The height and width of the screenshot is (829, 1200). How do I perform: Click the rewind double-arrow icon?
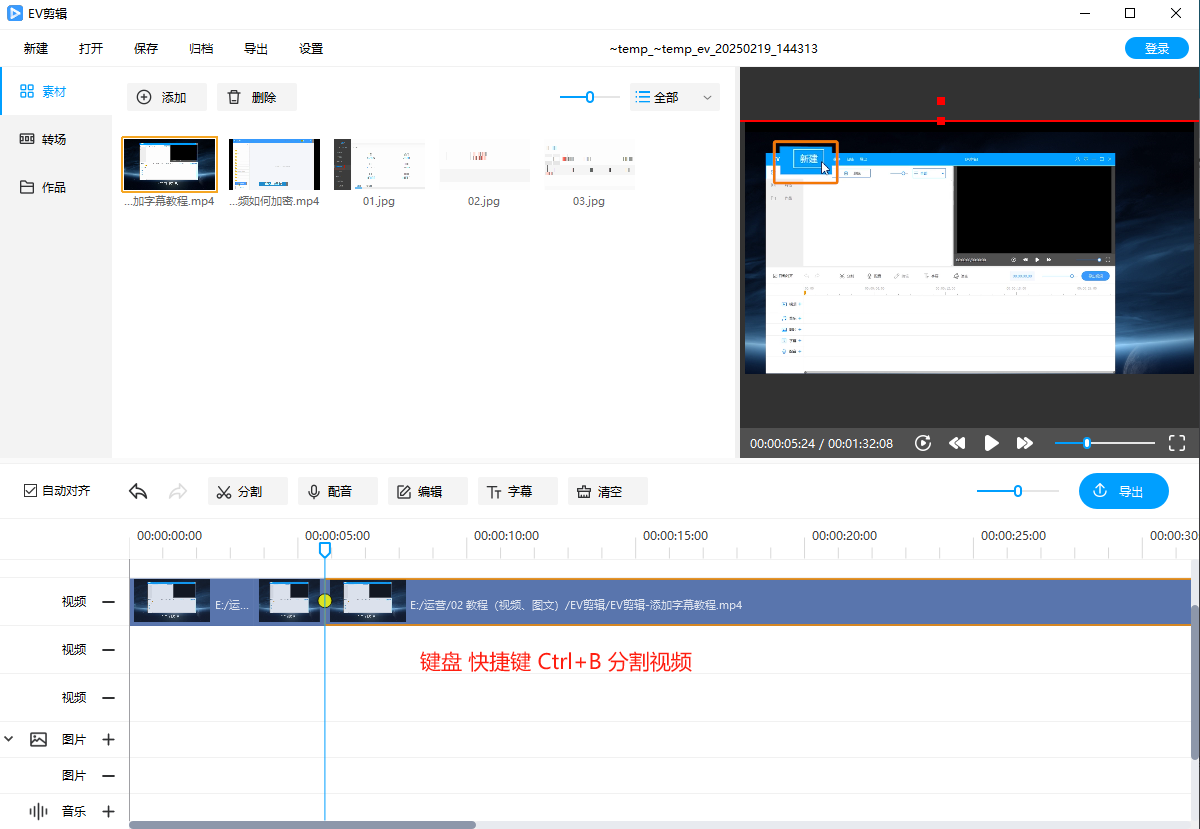pos(957,443)
